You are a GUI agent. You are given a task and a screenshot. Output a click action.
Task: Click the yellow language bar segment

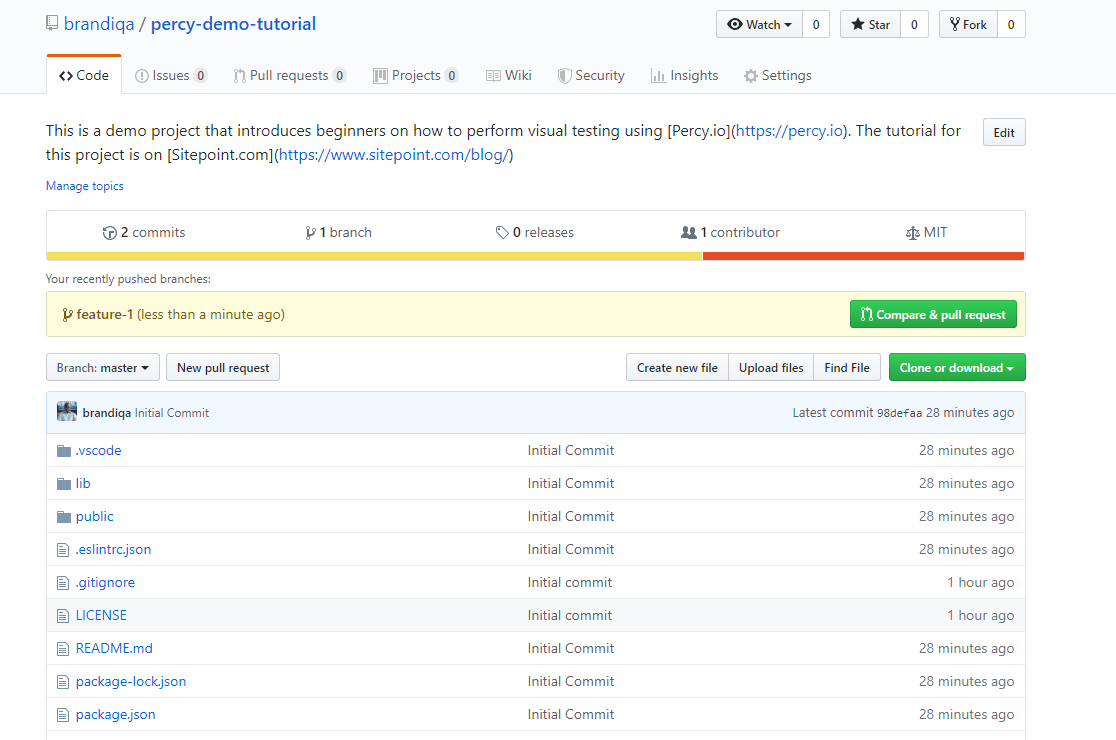click(374, 256)
